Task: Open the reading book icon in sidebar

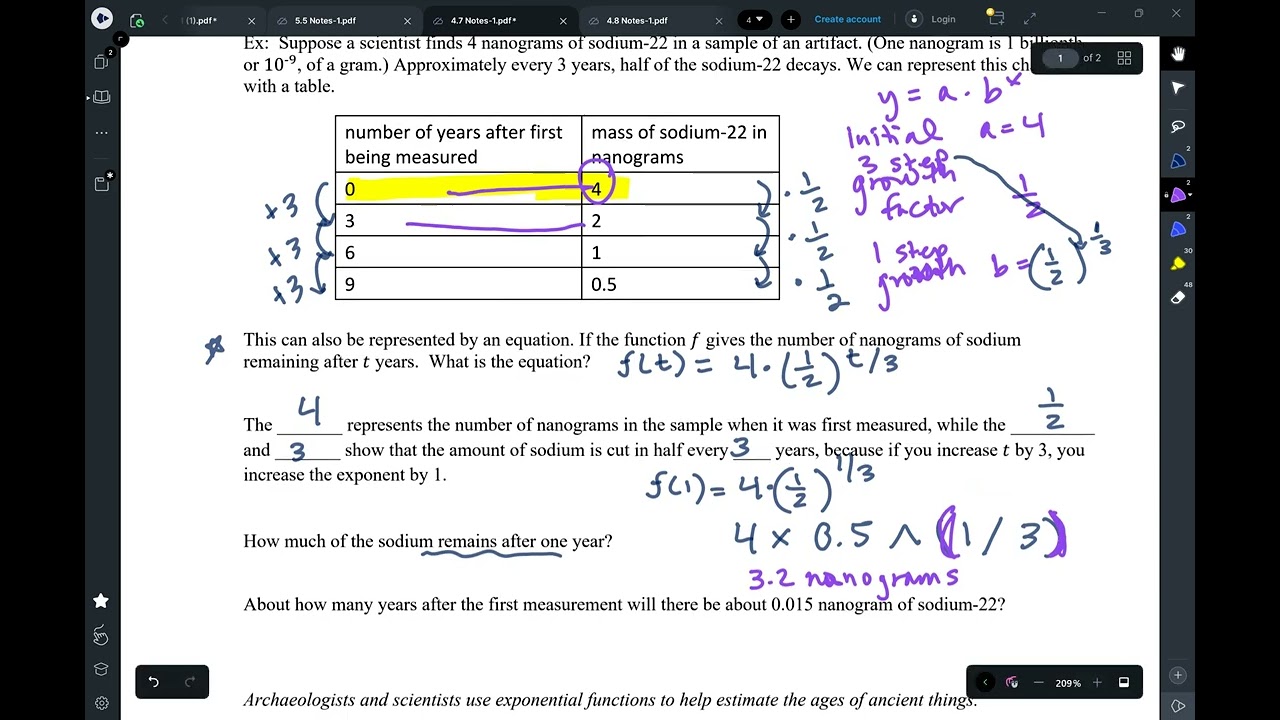Action: click(x=101, y=97)
